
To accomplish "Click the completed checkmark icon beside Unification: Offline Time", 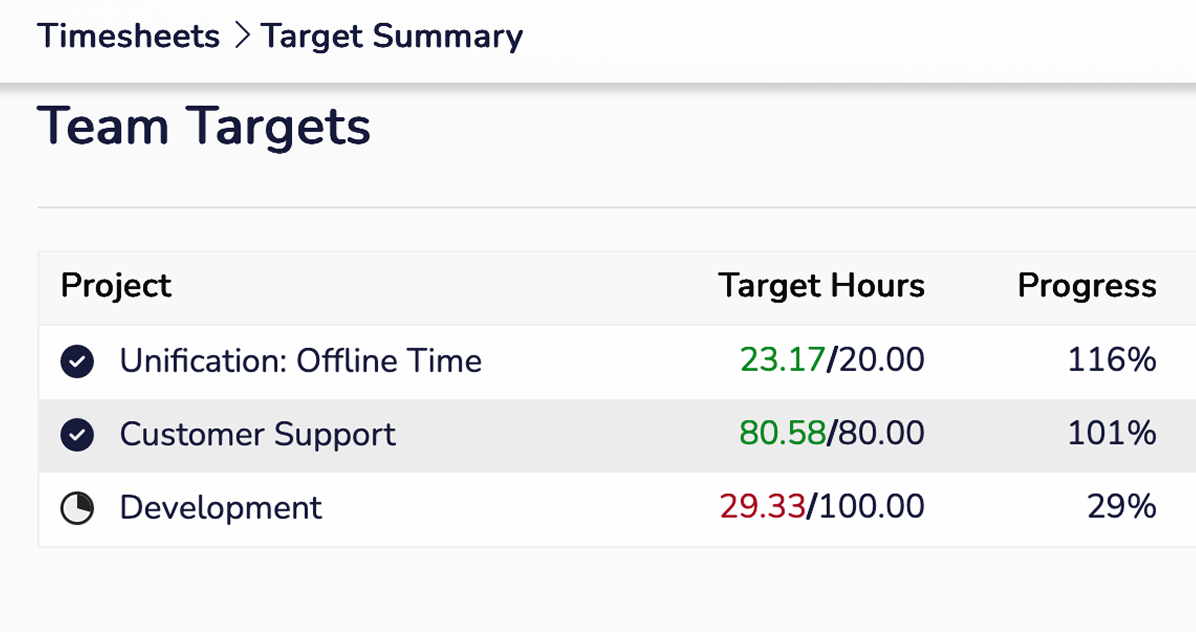I will pyautogui.click(x=77, y=361).
